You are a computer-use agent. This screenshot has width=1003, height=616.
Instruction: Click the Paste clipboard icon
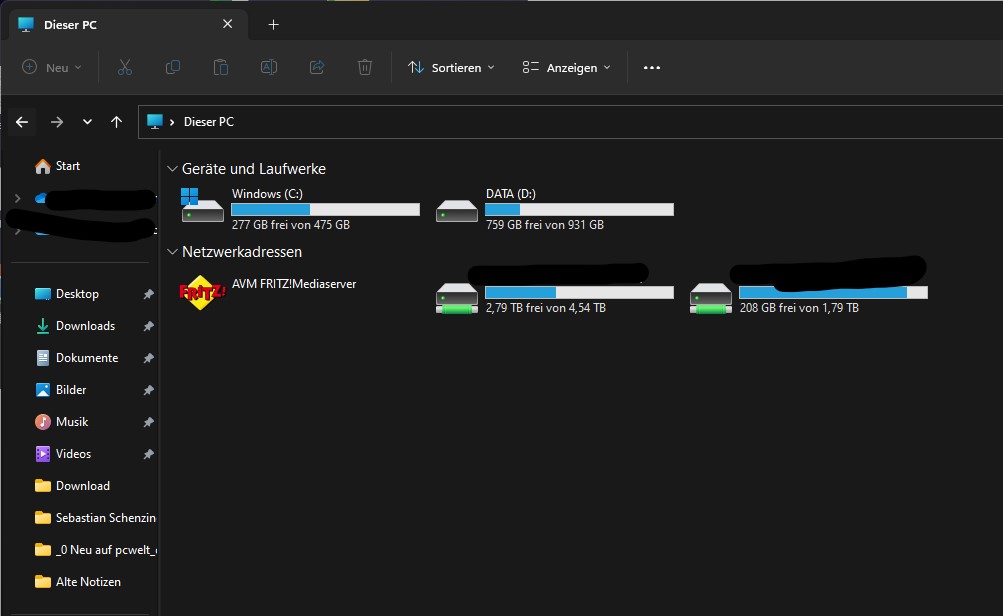coord(221,67)
